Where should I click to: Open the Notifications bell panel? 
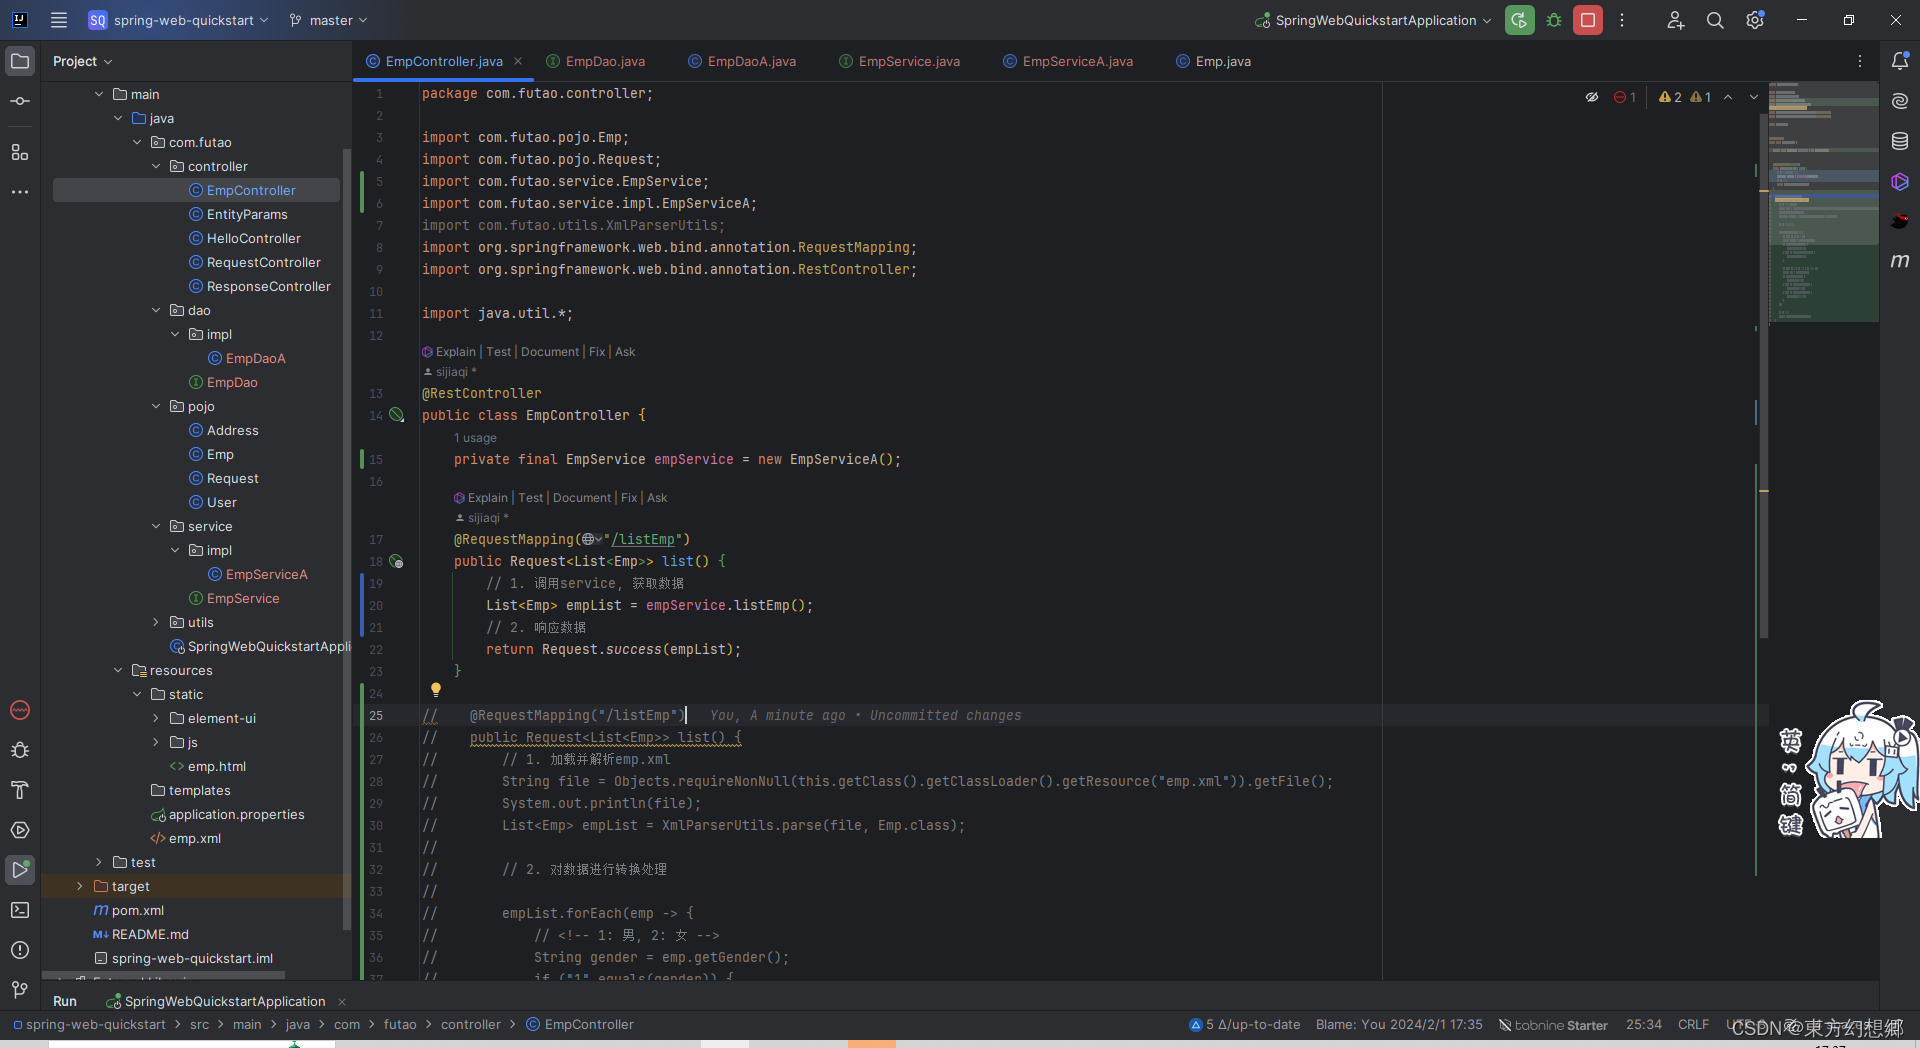pos(1900,61)
